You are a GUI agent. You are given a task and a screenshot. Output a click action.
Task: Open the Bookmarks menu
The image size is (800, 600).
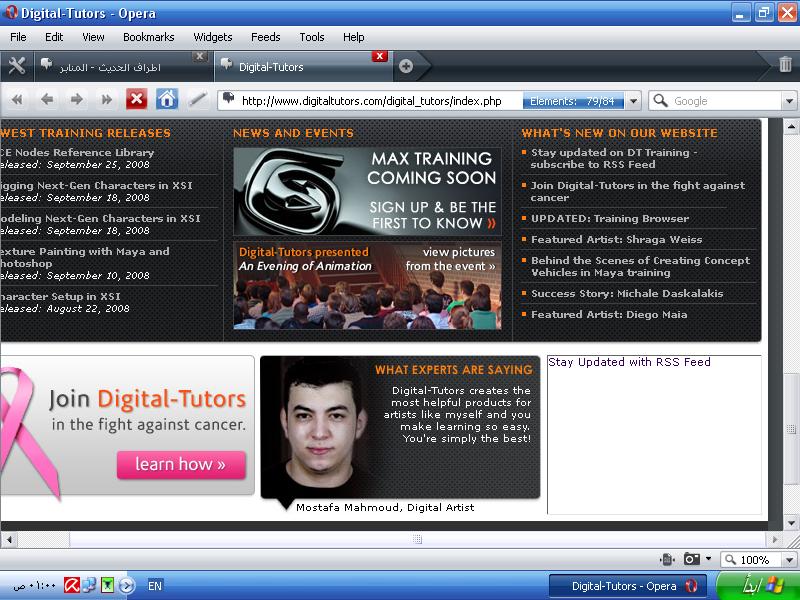coord(148,37)
